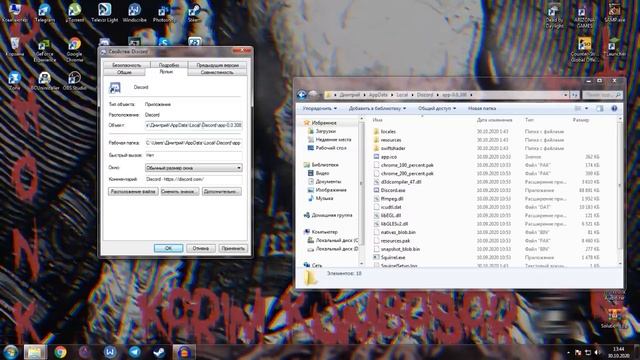The image size is (640, 360).
Task: Open the Dead by Daylight desktop shortcut
Action: 554,16
